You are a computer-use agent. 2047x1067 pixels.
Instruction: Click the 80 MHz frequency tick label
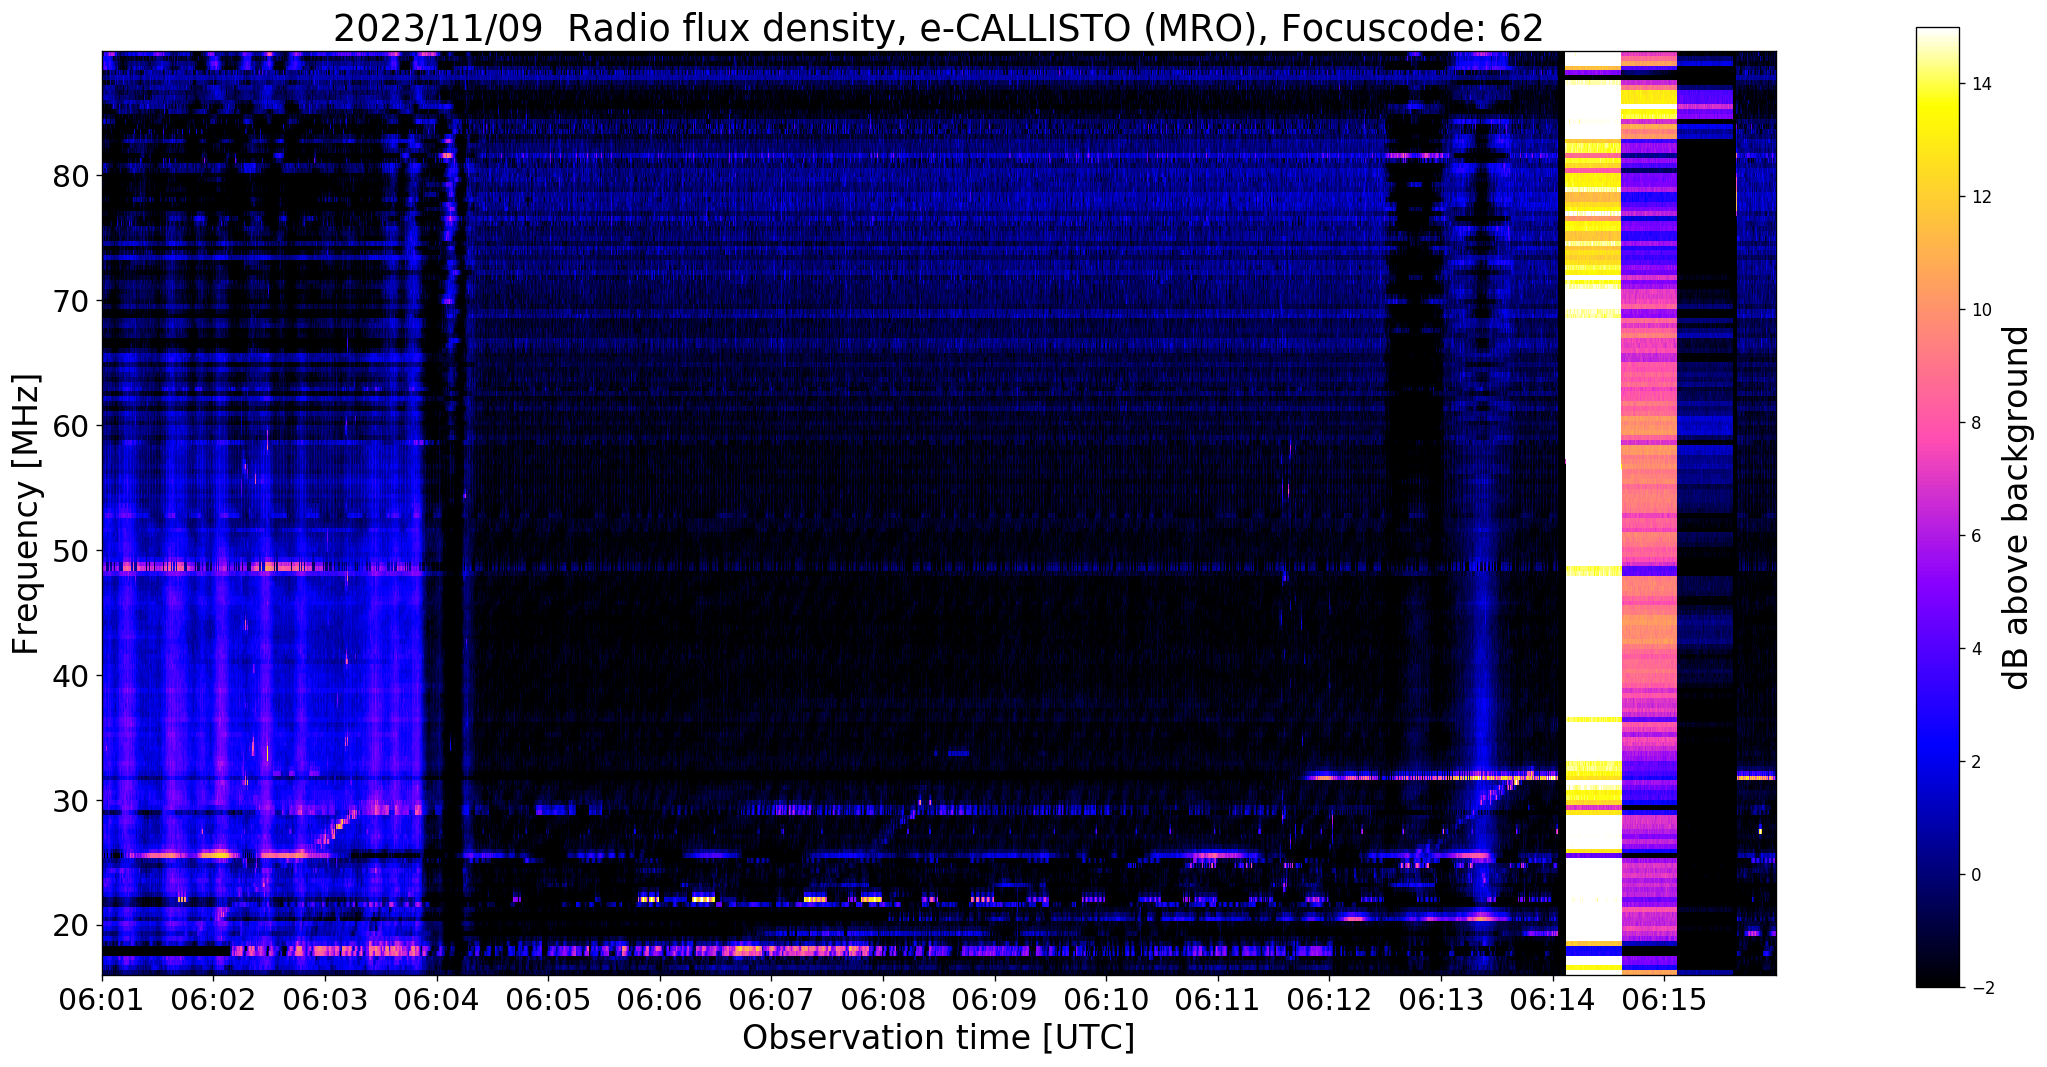(x=71, y=176)
